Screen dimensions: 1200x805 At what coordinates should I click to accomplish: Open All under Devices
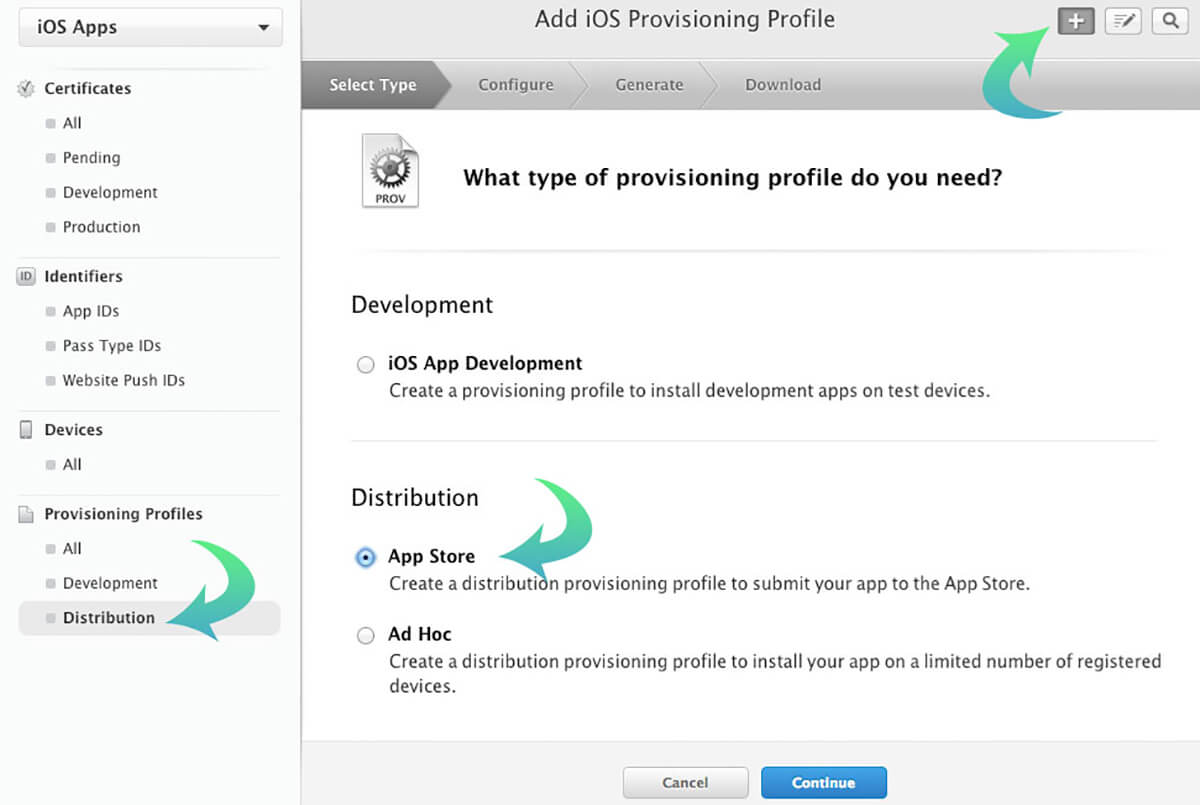coord(72,465)
